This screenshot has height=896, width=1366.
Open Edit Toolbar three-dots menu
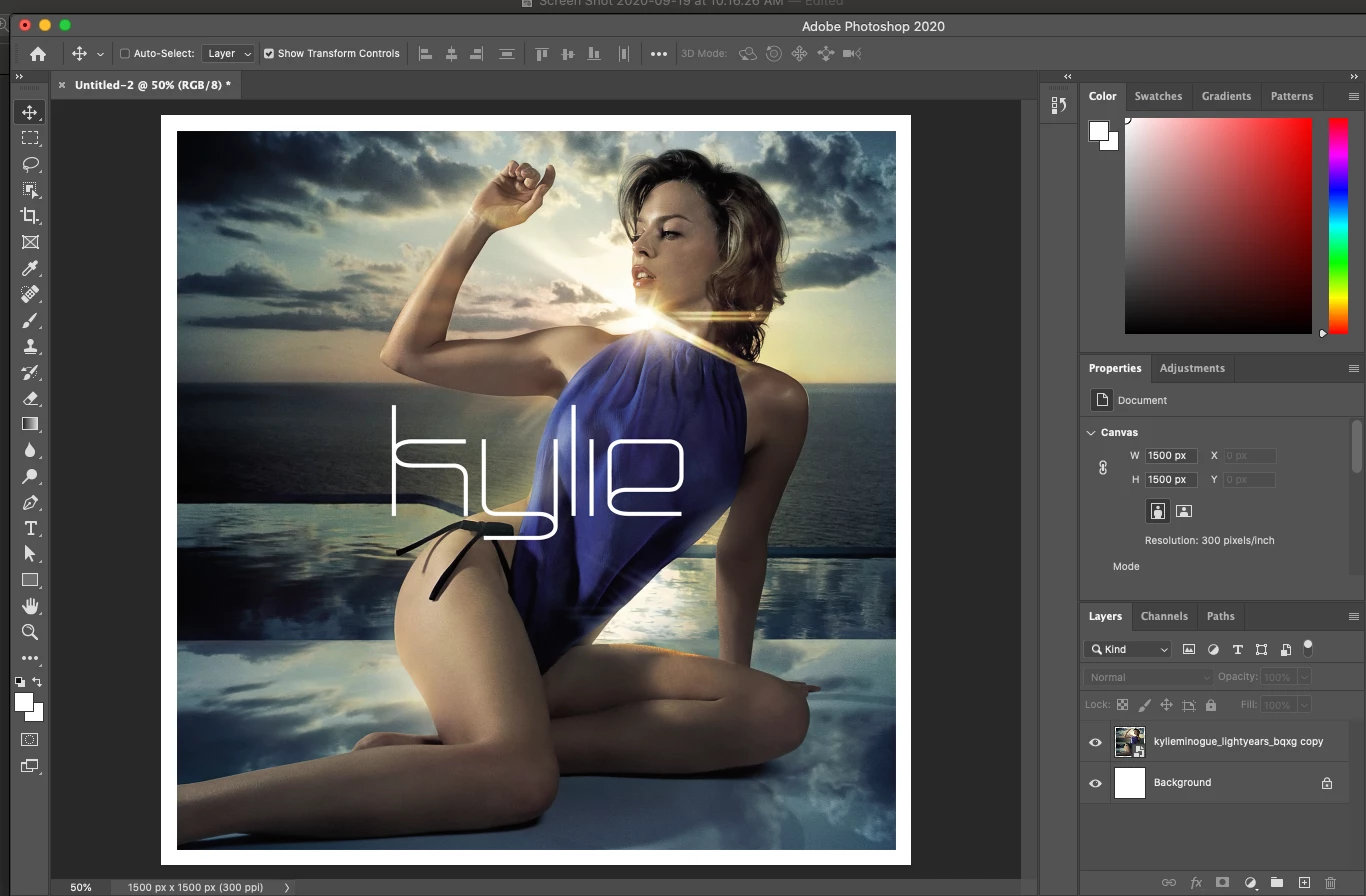(30, 658)
